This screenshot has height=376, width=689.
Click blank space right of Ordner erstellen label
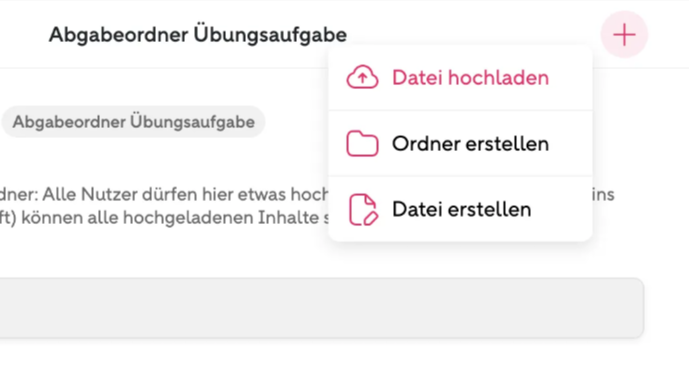click(x=570, y=143)
